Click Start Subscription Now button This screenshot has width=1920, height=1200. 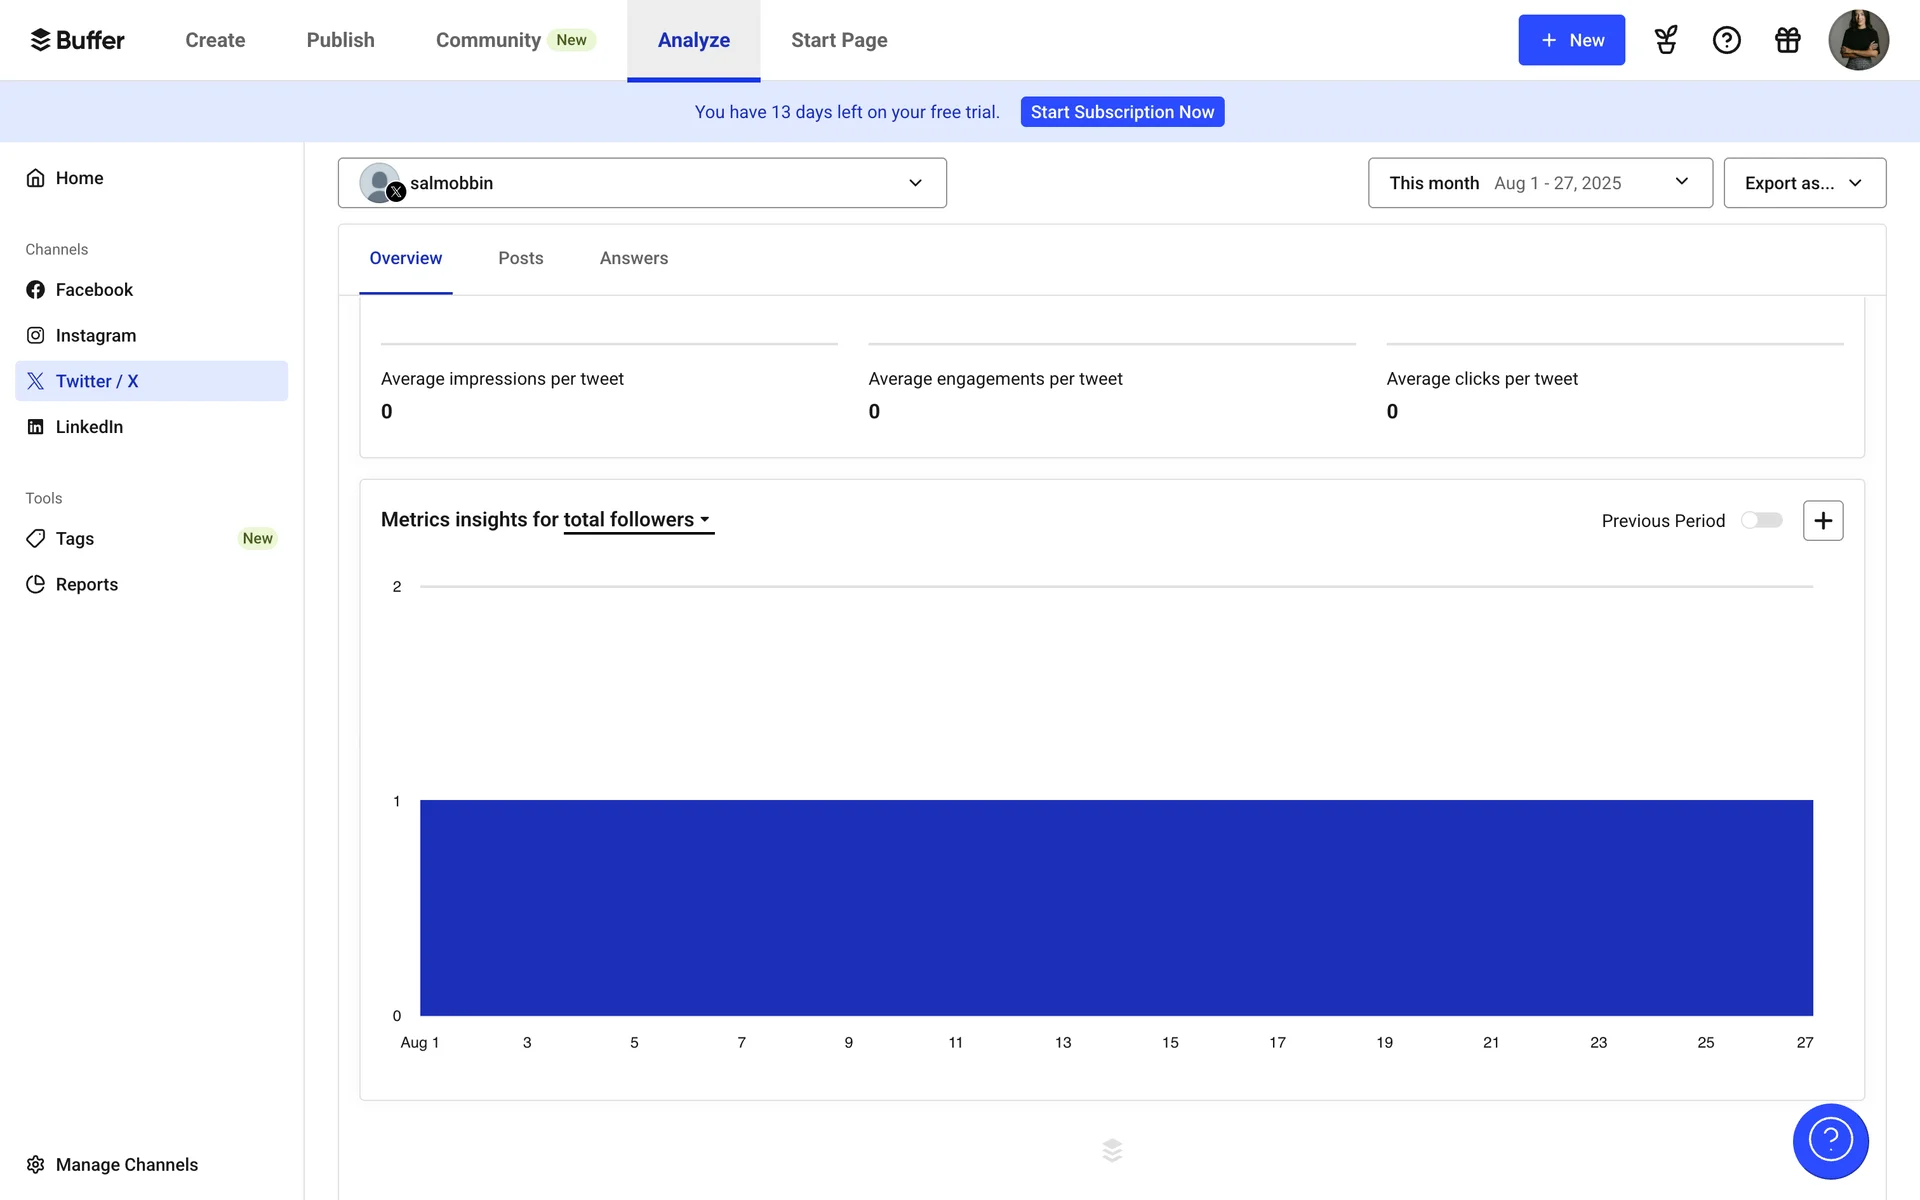coord(1122,112)
